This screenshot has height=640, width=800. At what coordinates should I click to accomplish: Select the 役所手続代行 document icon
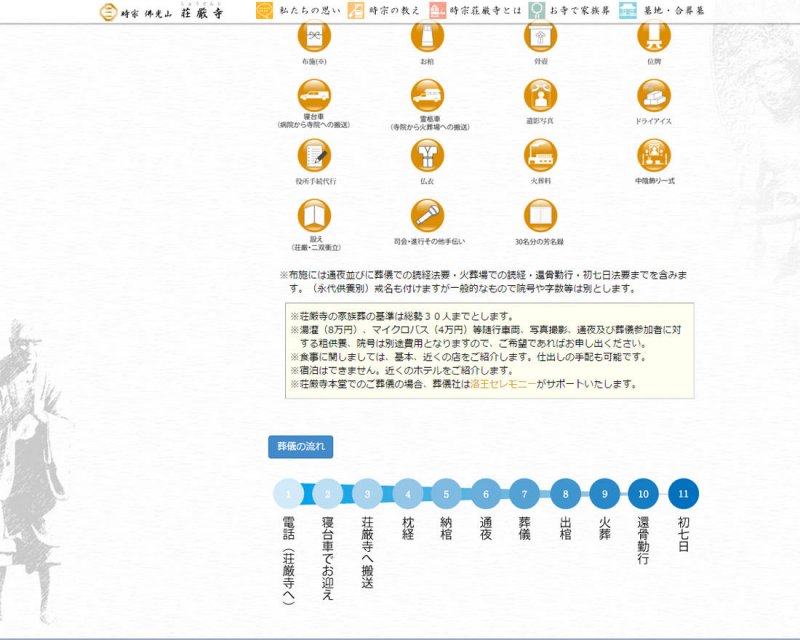tap(314, 155)
